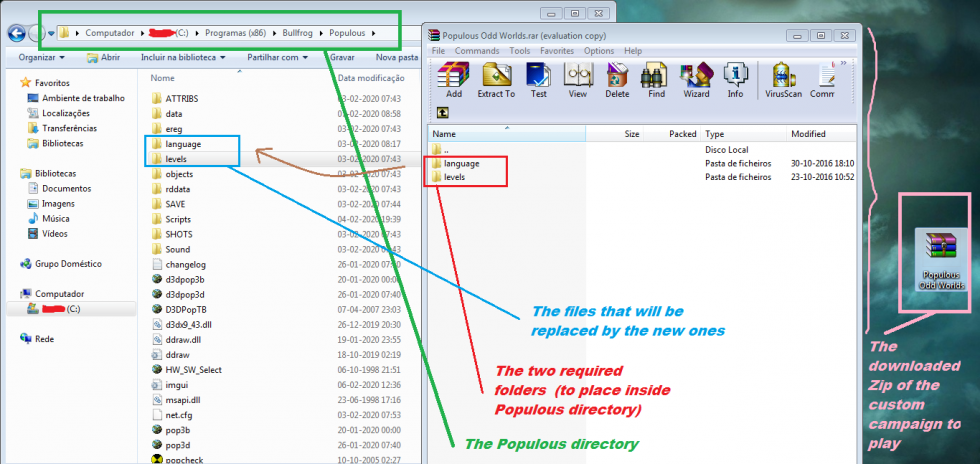This screenshot has height=464, width=980.
Task: Click the Delete icon in WinRAR toolbar
Action: pos(617,80)
